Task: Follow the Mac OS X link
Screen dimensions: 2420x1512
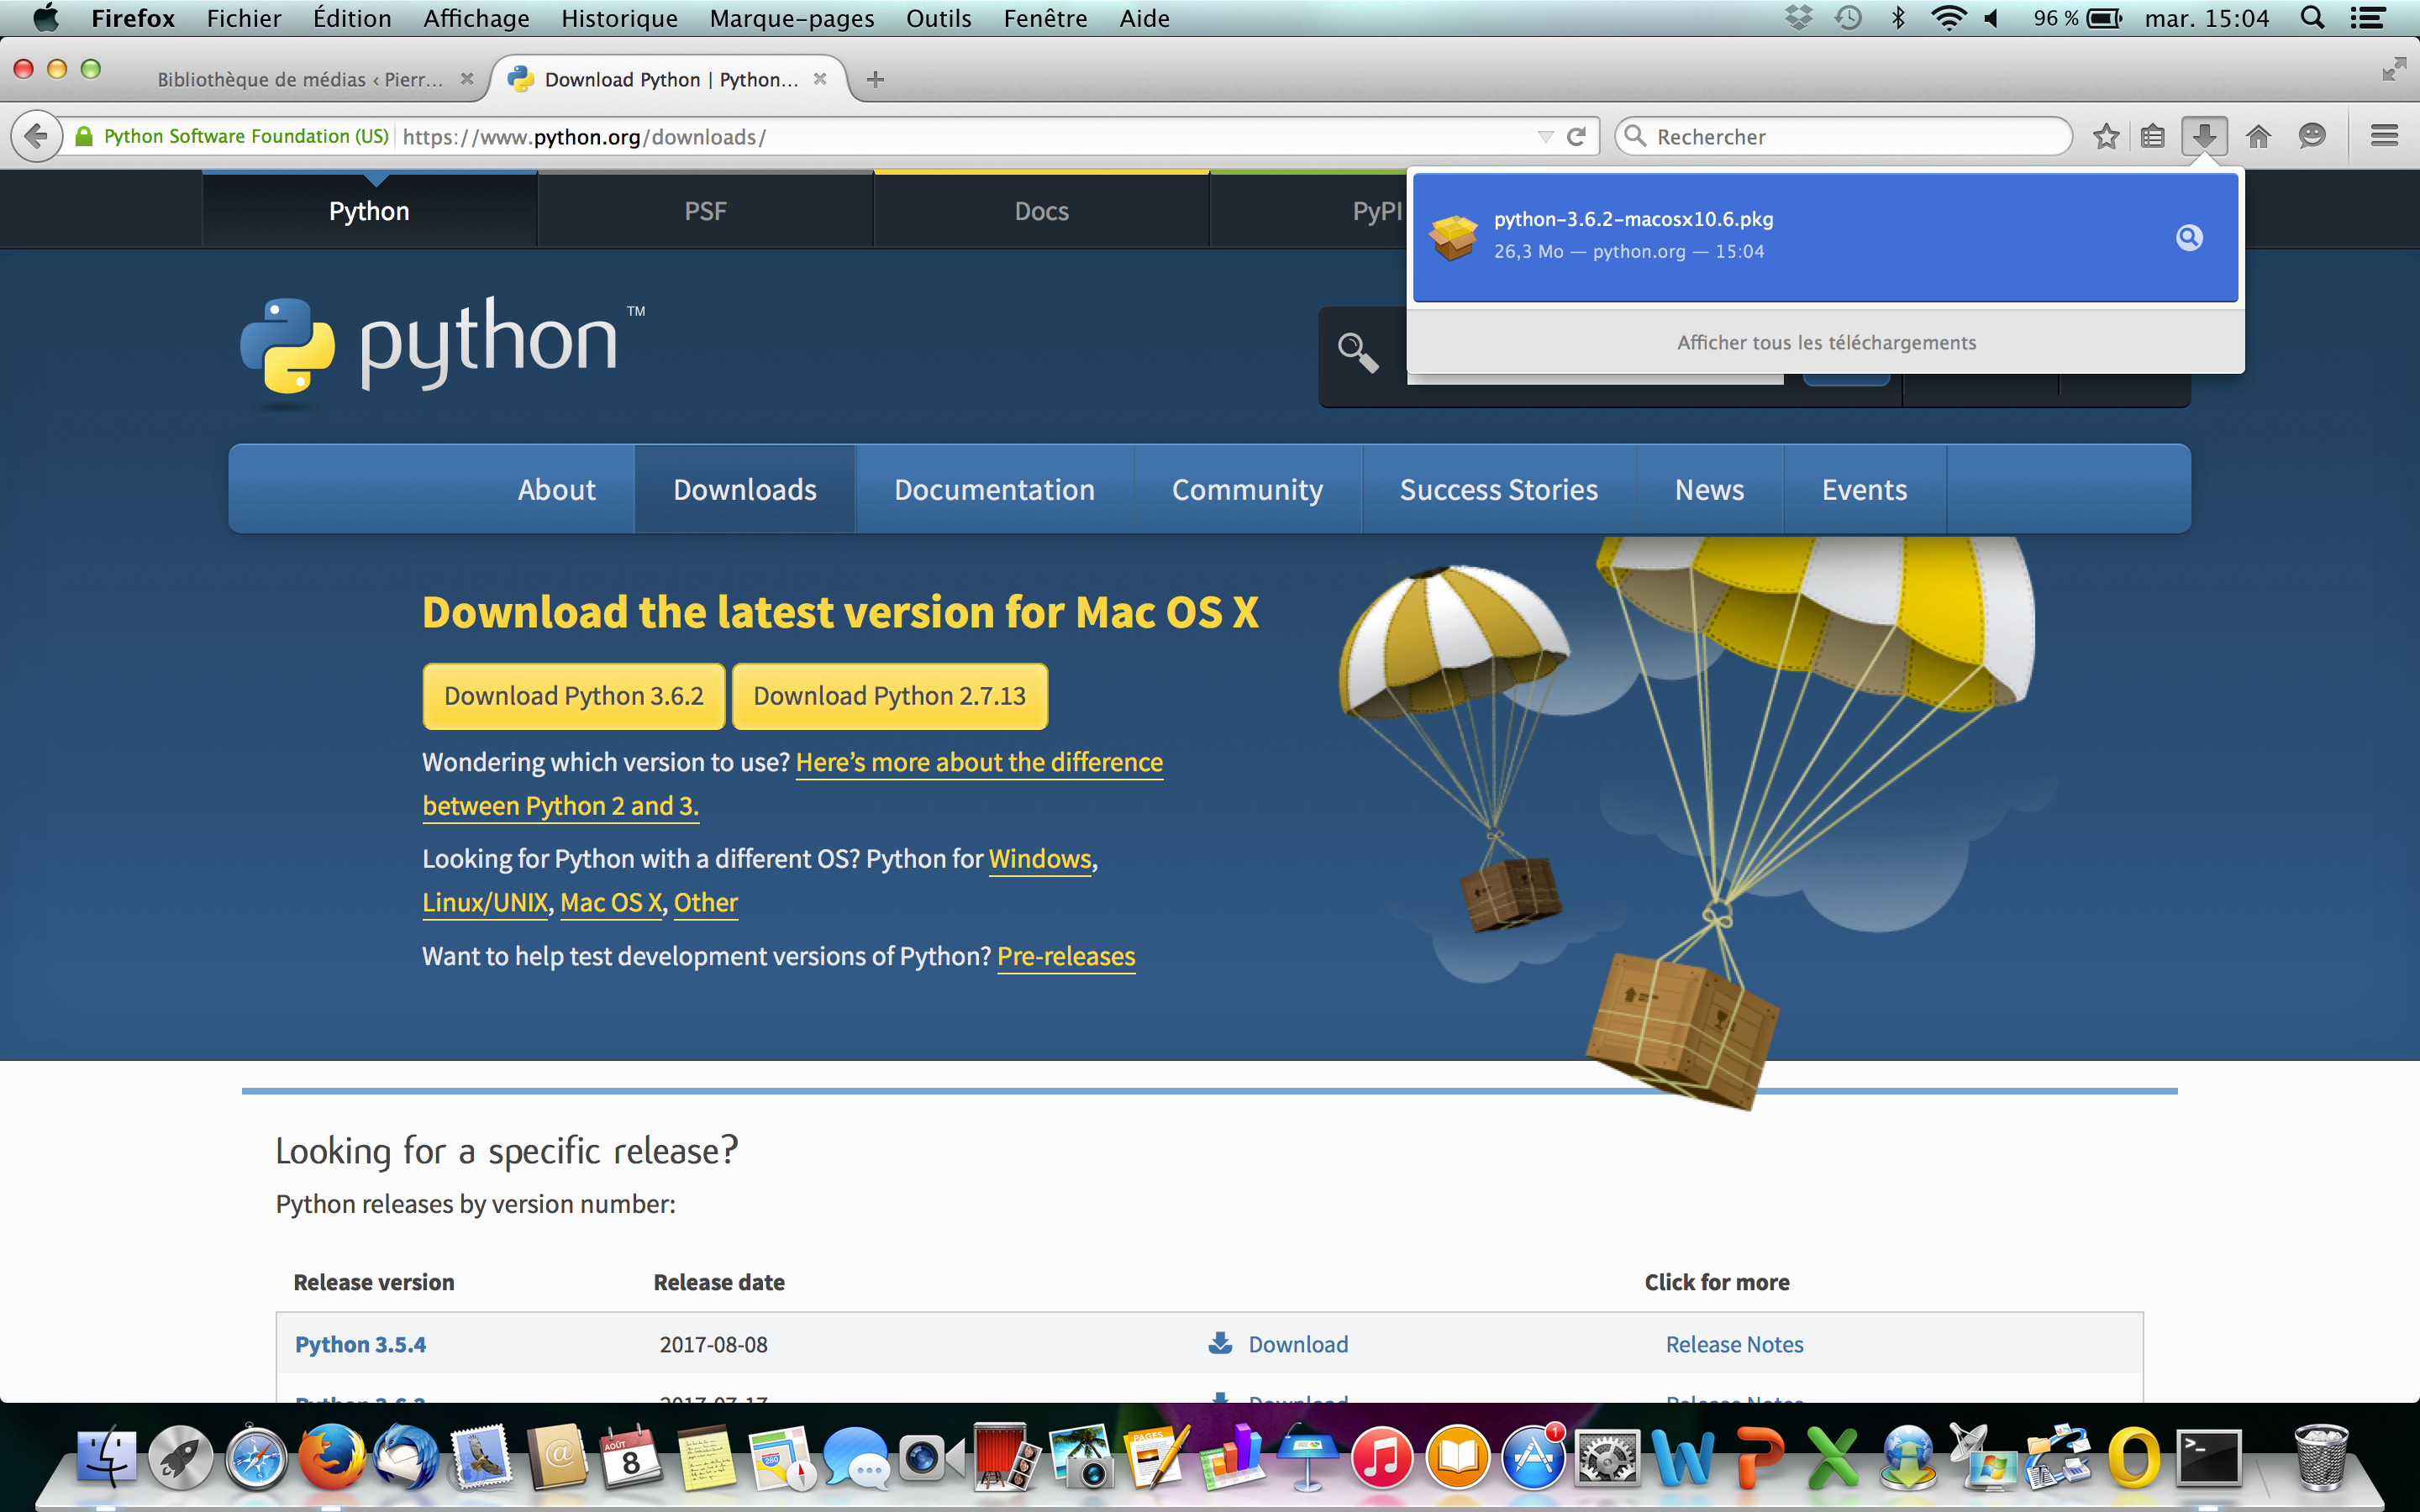Action: click(x=611, y=902)
